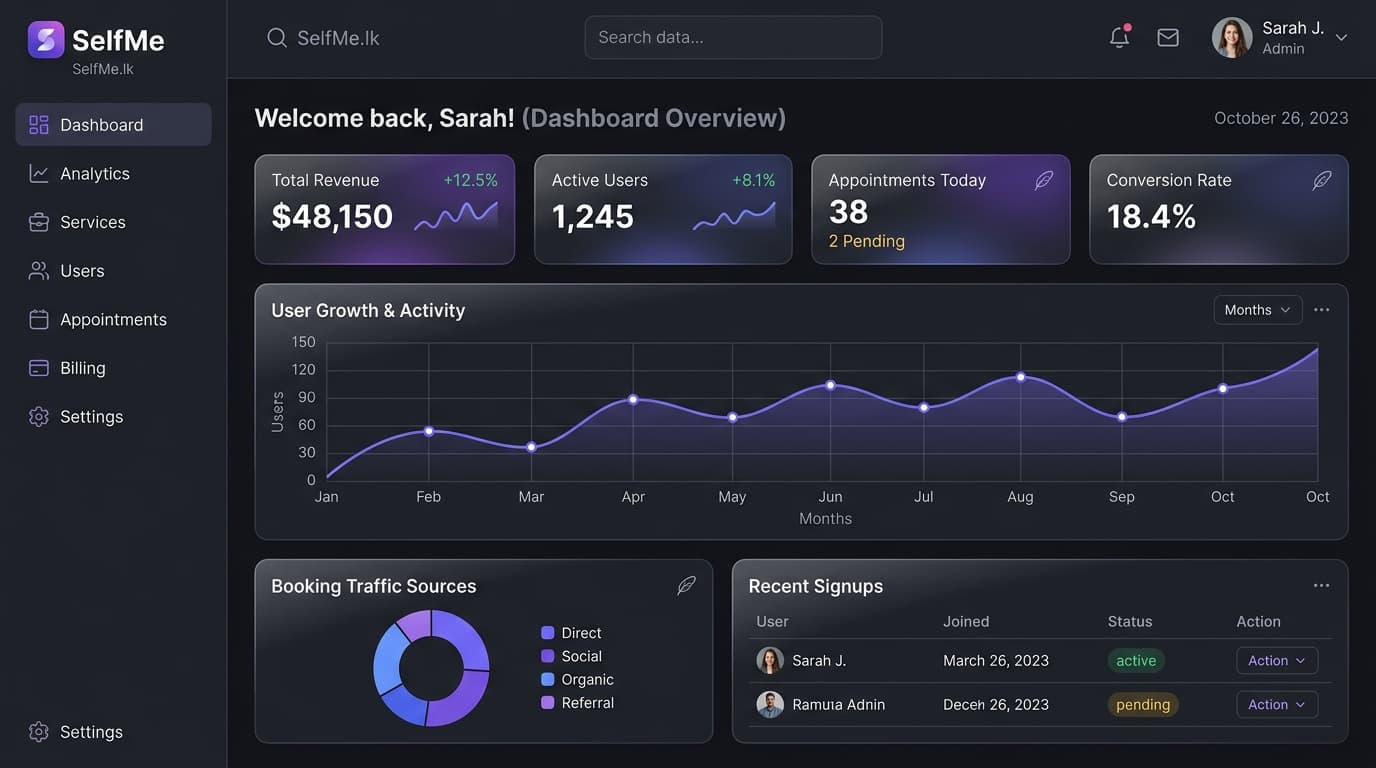Click the green "active" status badge
This screenshot has width=1376, height=768.
(1136, 661)
